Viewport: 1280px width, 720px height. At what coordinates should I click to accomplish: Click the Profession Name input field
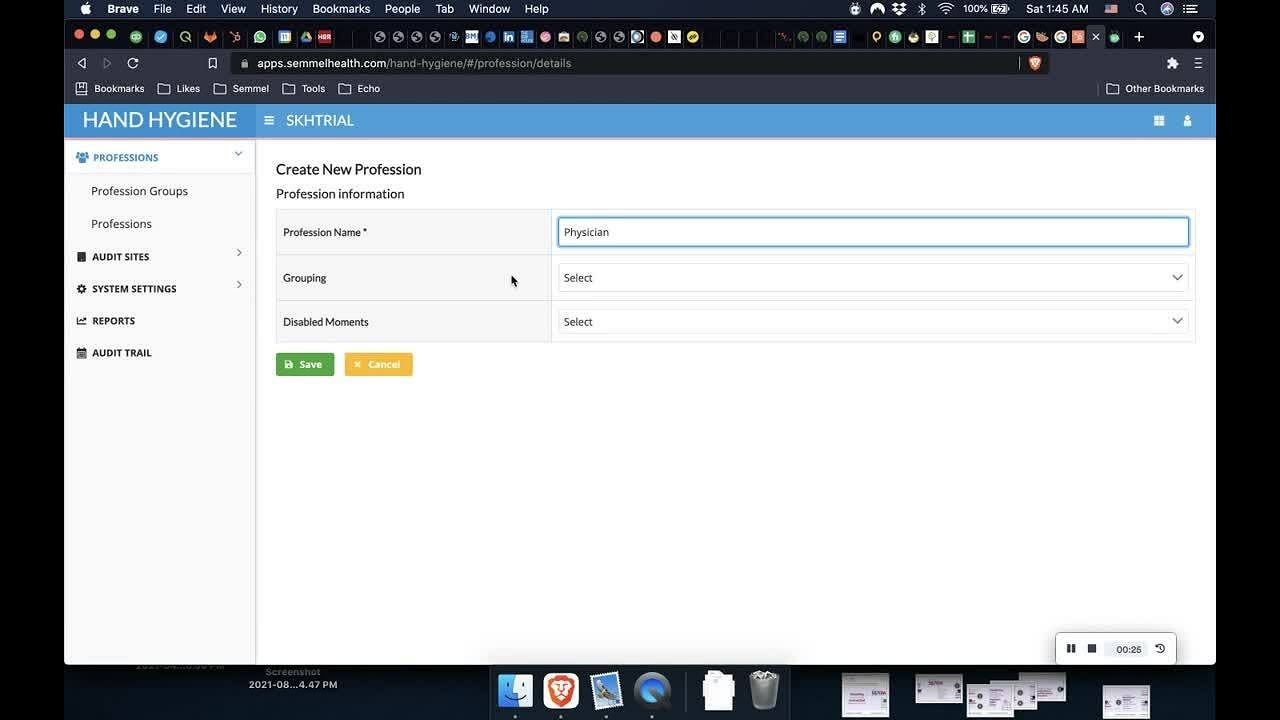tap(873, 232)
